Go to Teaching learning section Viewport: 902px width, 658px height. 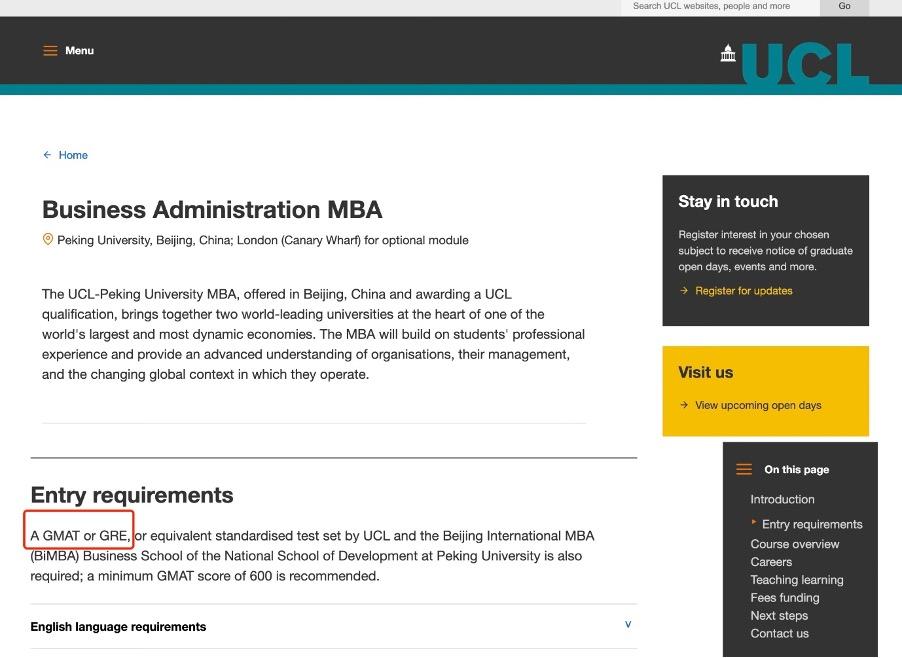(797, 580)
